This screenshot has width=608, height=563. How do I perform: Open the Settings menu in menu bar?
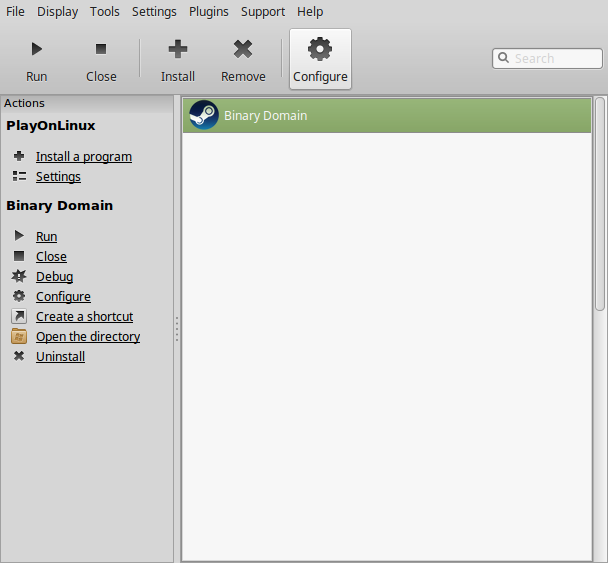tap(154, 12)
